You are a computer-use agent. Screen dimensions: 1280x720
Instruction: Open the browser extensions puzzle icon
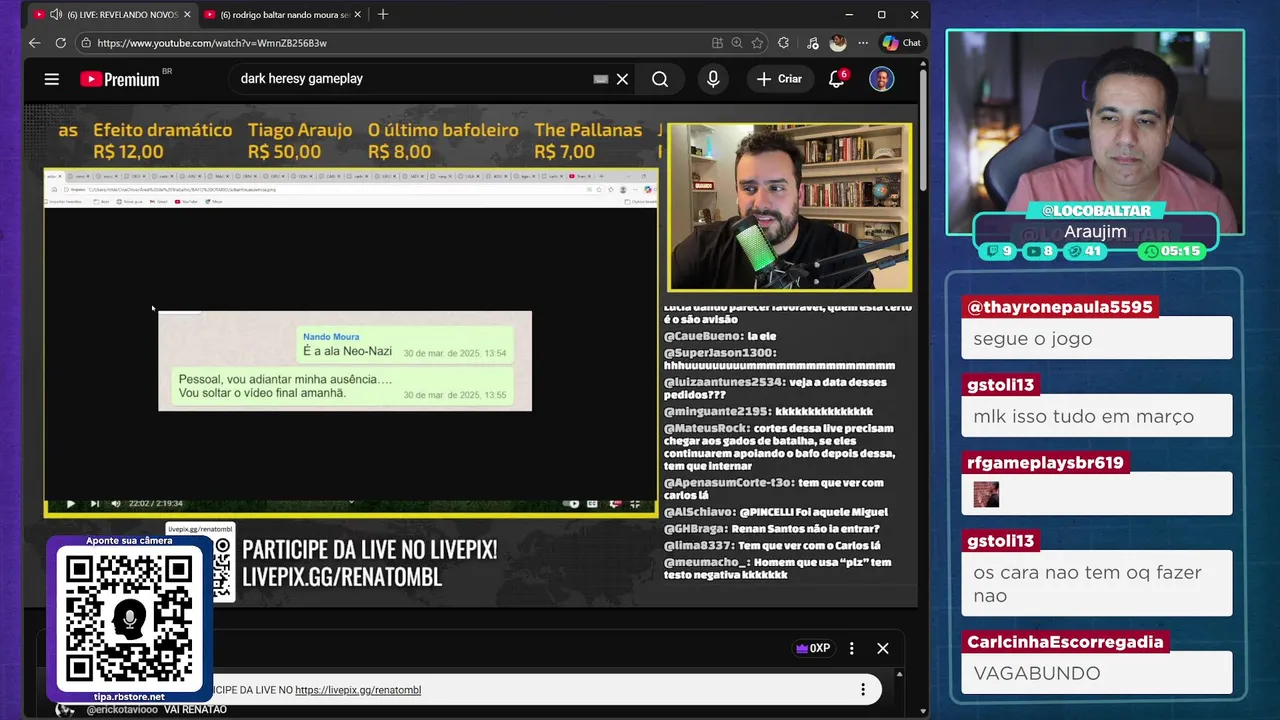pyautogui.click(x=783, y=43)
